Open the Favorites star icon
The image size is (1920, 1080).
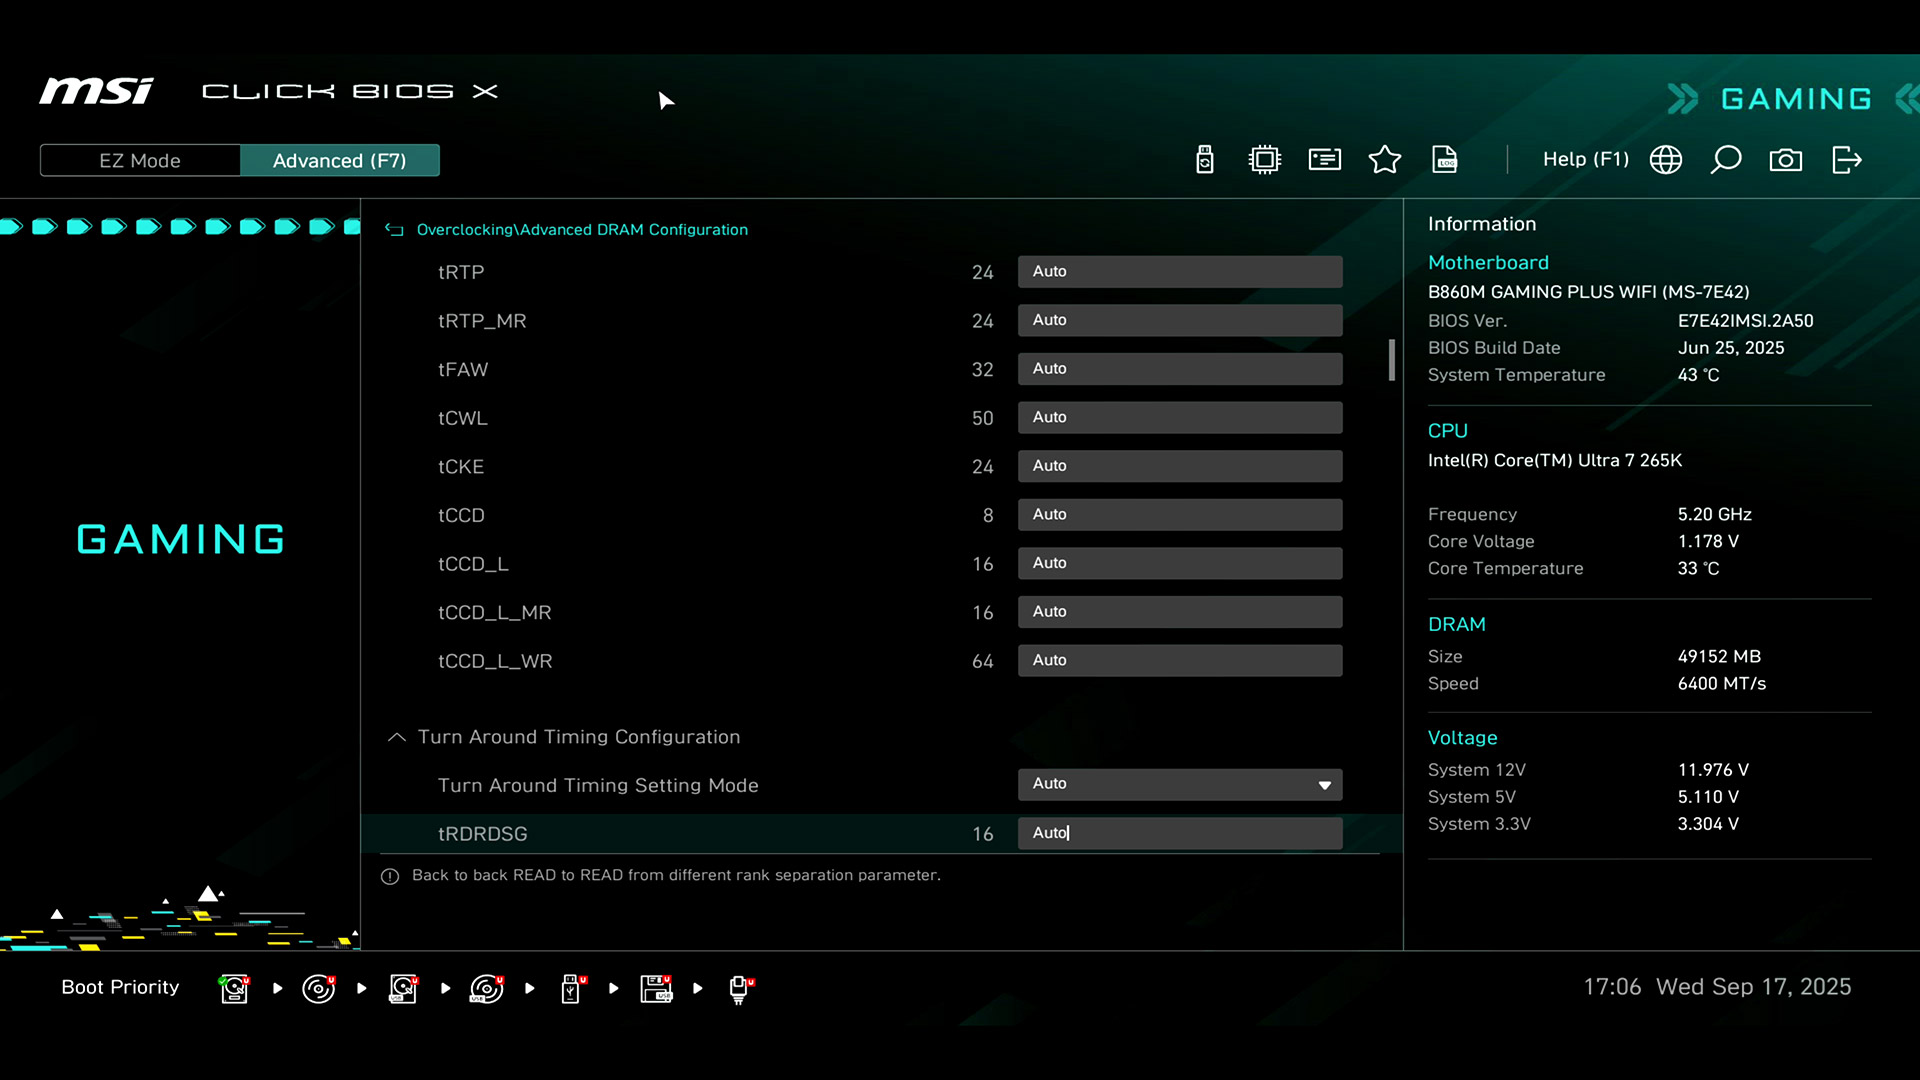(x=1384, y=160)
